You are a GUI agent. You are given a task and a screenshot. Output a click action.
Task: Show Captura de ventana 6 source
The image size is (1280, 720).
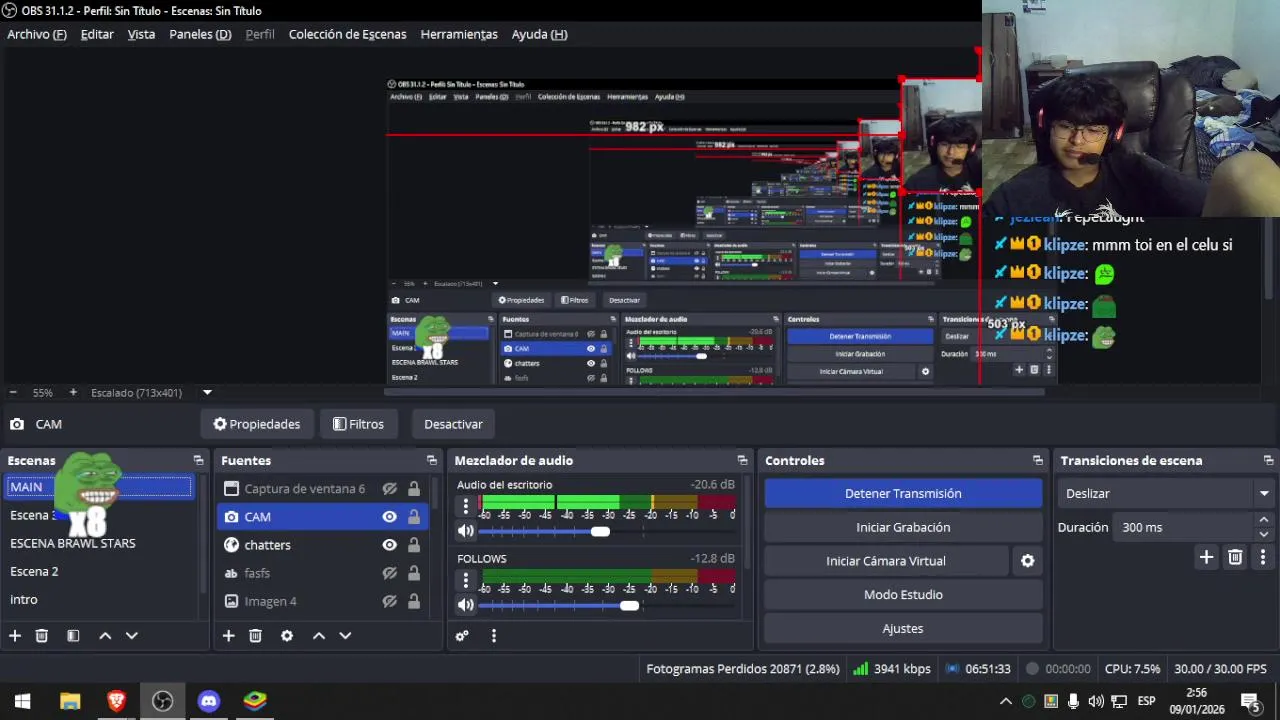pyautogui.click(x=389, y=489)
